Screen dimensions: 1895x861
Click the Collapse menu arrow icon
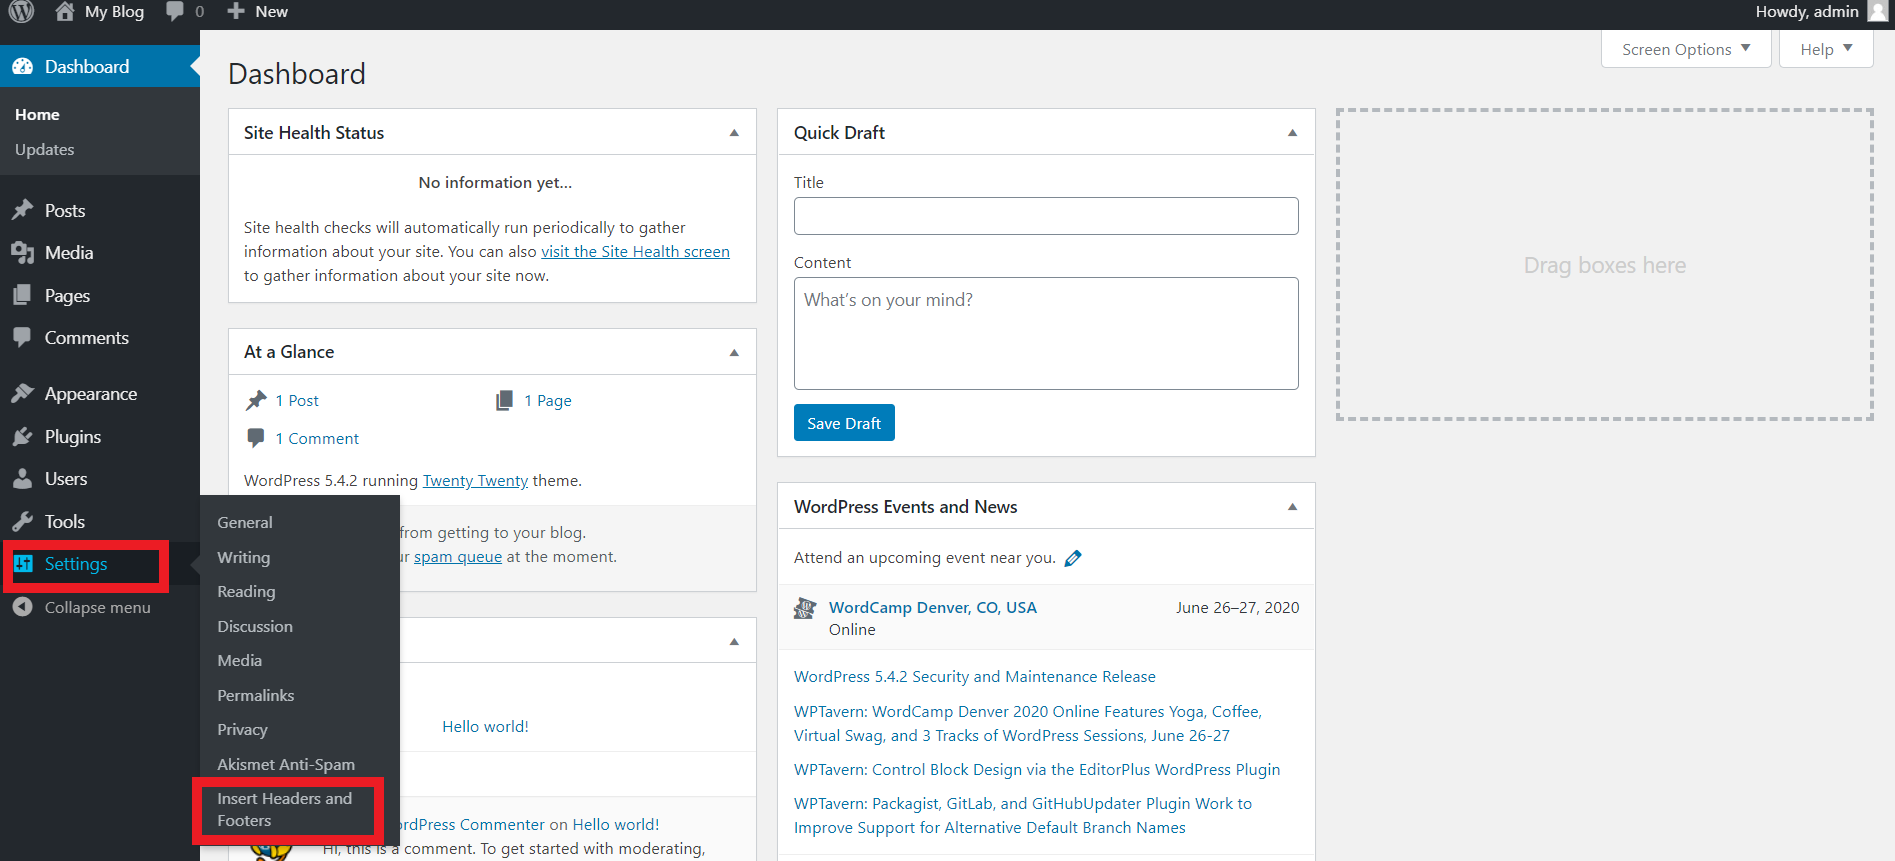[x=23, y=607]
